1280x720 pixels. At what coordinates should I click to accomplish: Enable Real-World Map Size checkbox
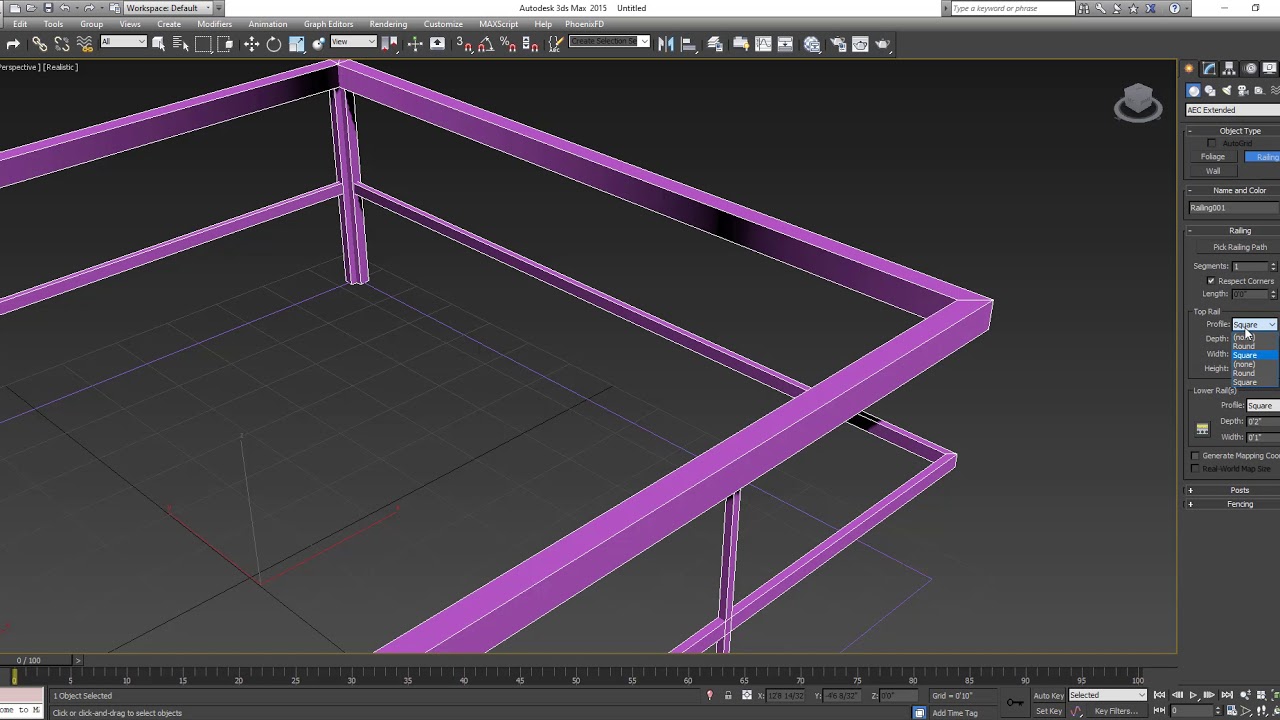point(1195,469)
